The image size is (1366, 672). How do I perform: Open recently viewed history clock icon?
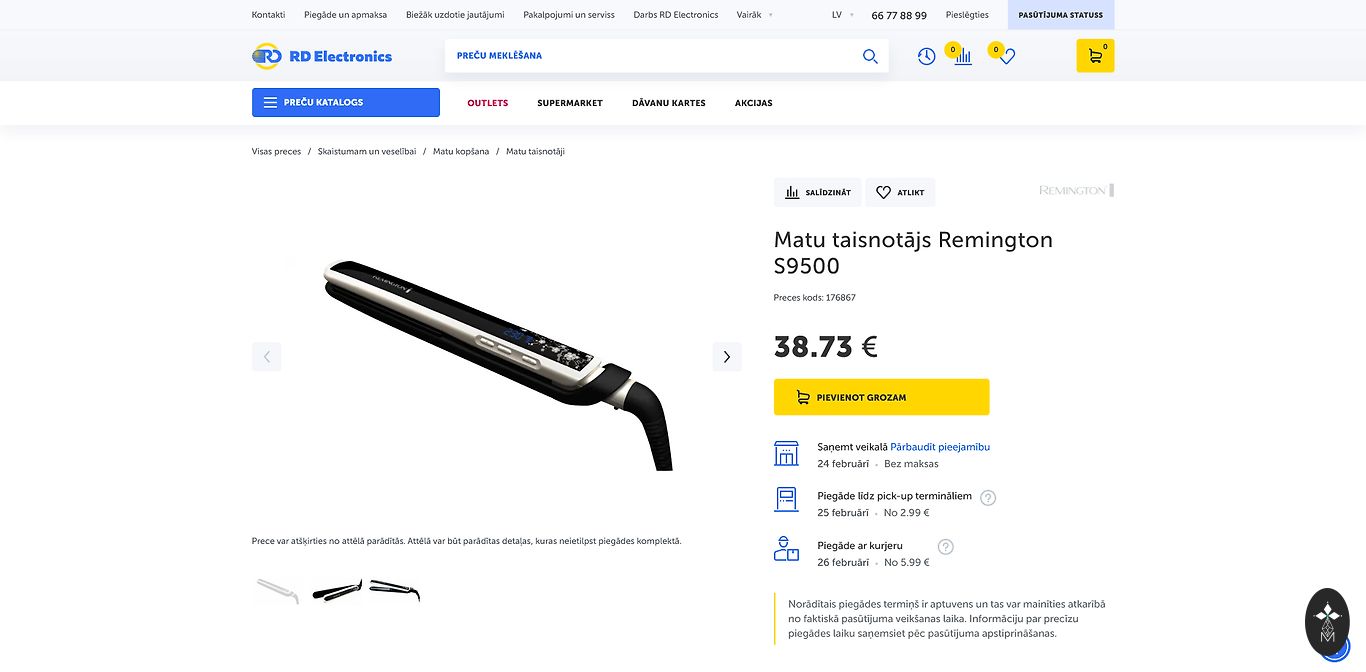926,57
